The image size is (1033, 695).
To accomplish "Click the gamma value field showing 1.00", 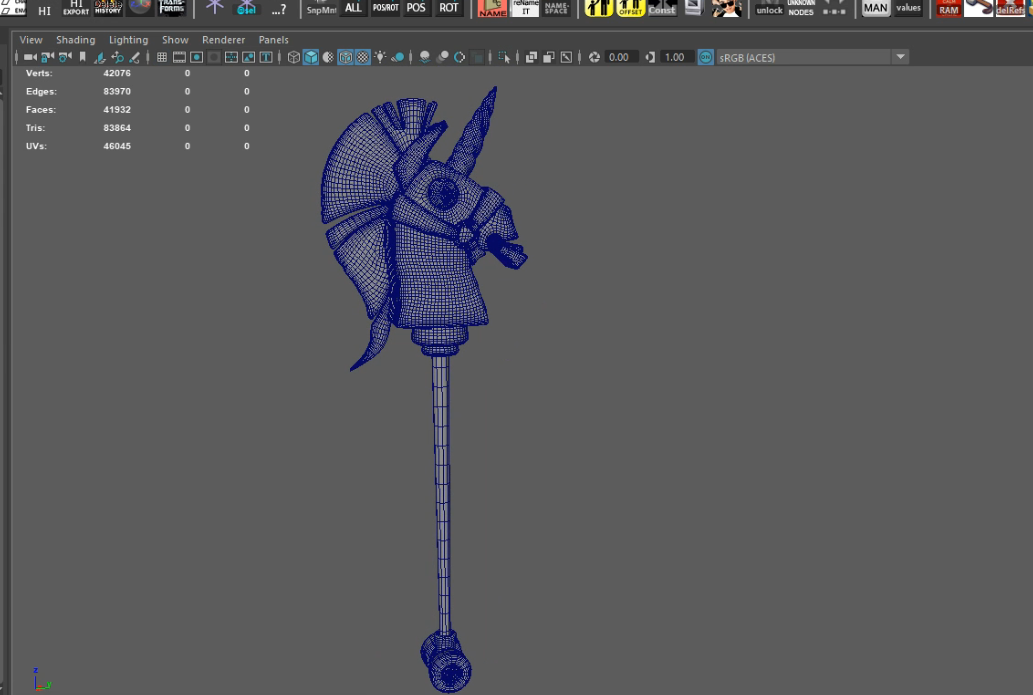I will [676, 57].
